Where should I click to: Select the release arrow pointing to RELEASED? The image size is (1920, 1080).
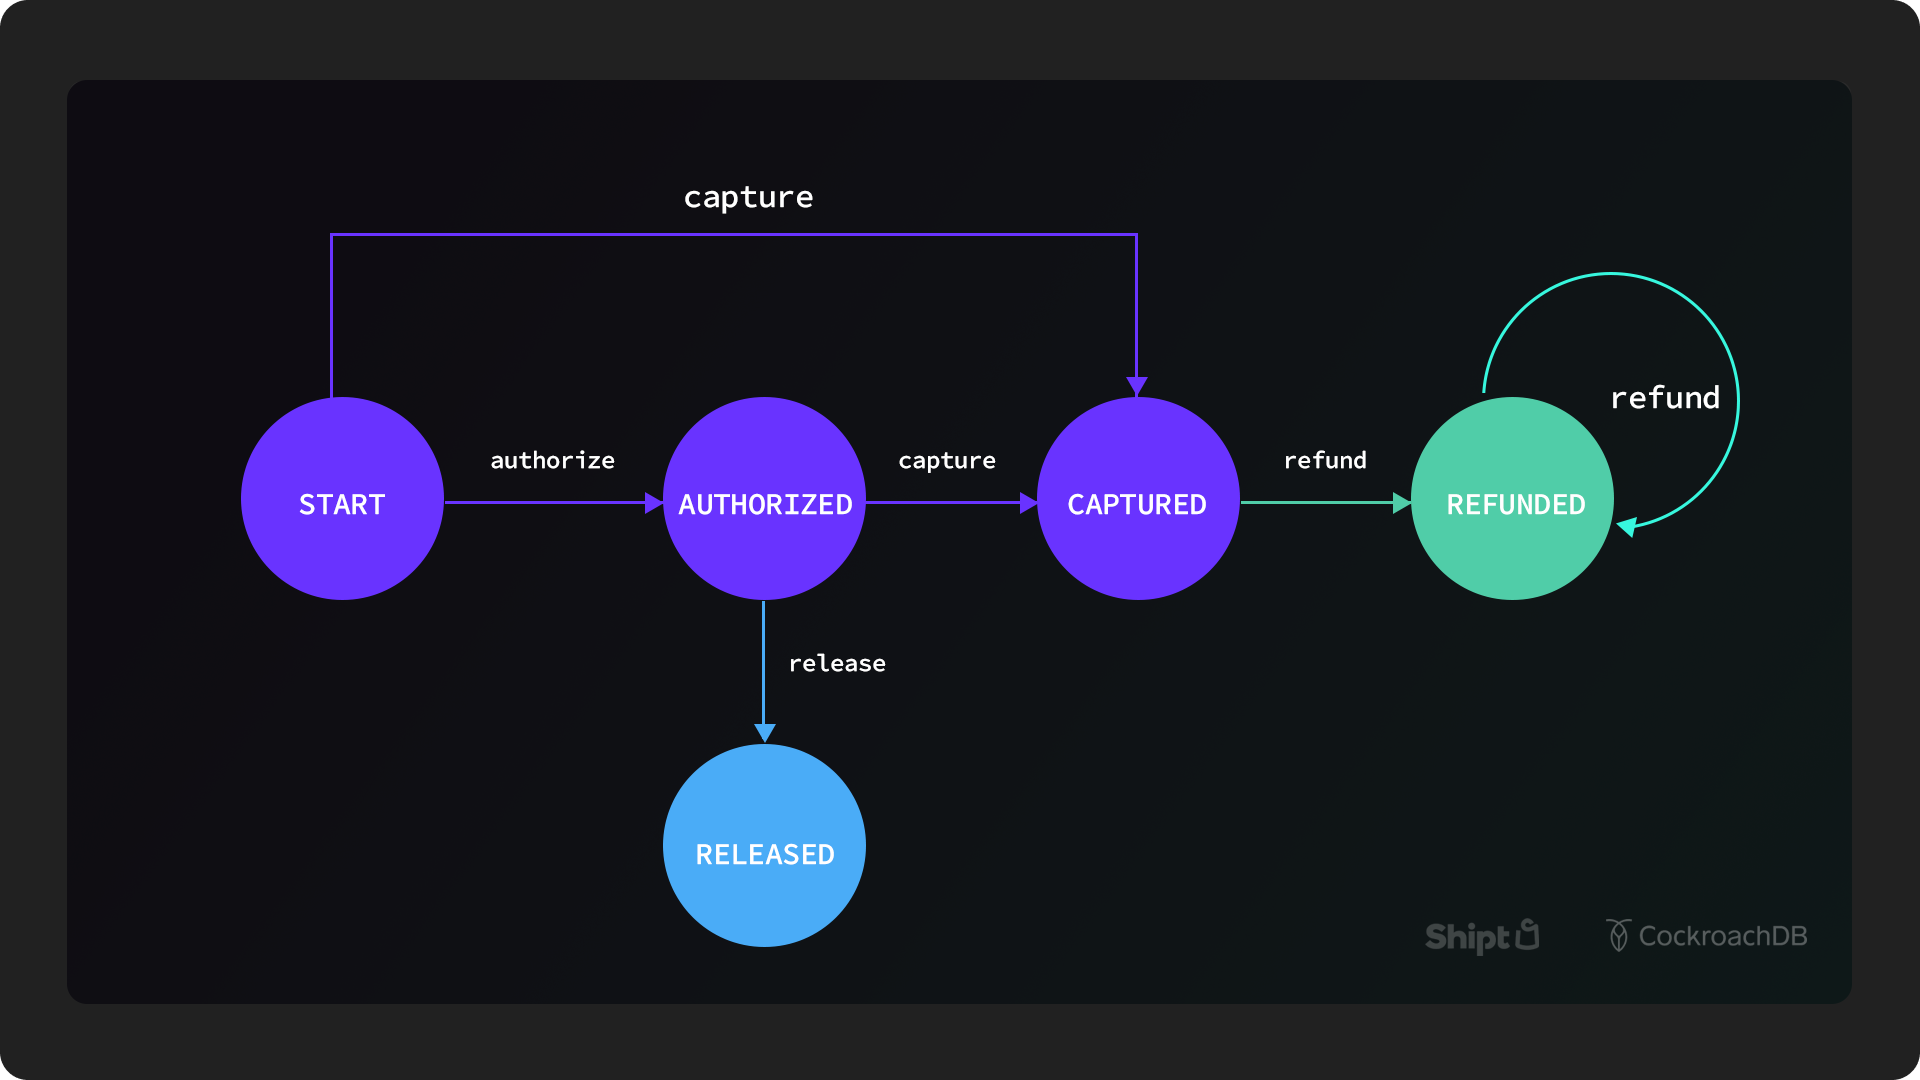tap(764, 680)
